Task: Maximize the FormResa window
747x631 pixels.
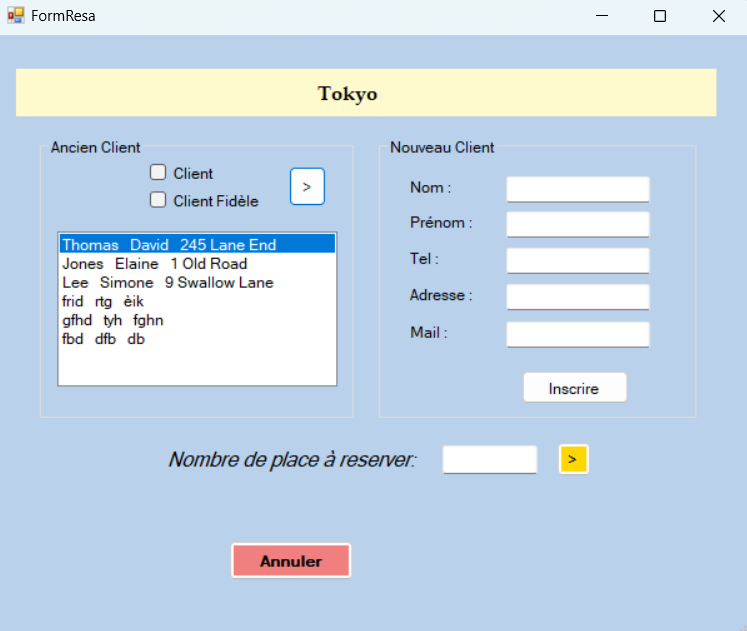Action: (x=660, y=16)
